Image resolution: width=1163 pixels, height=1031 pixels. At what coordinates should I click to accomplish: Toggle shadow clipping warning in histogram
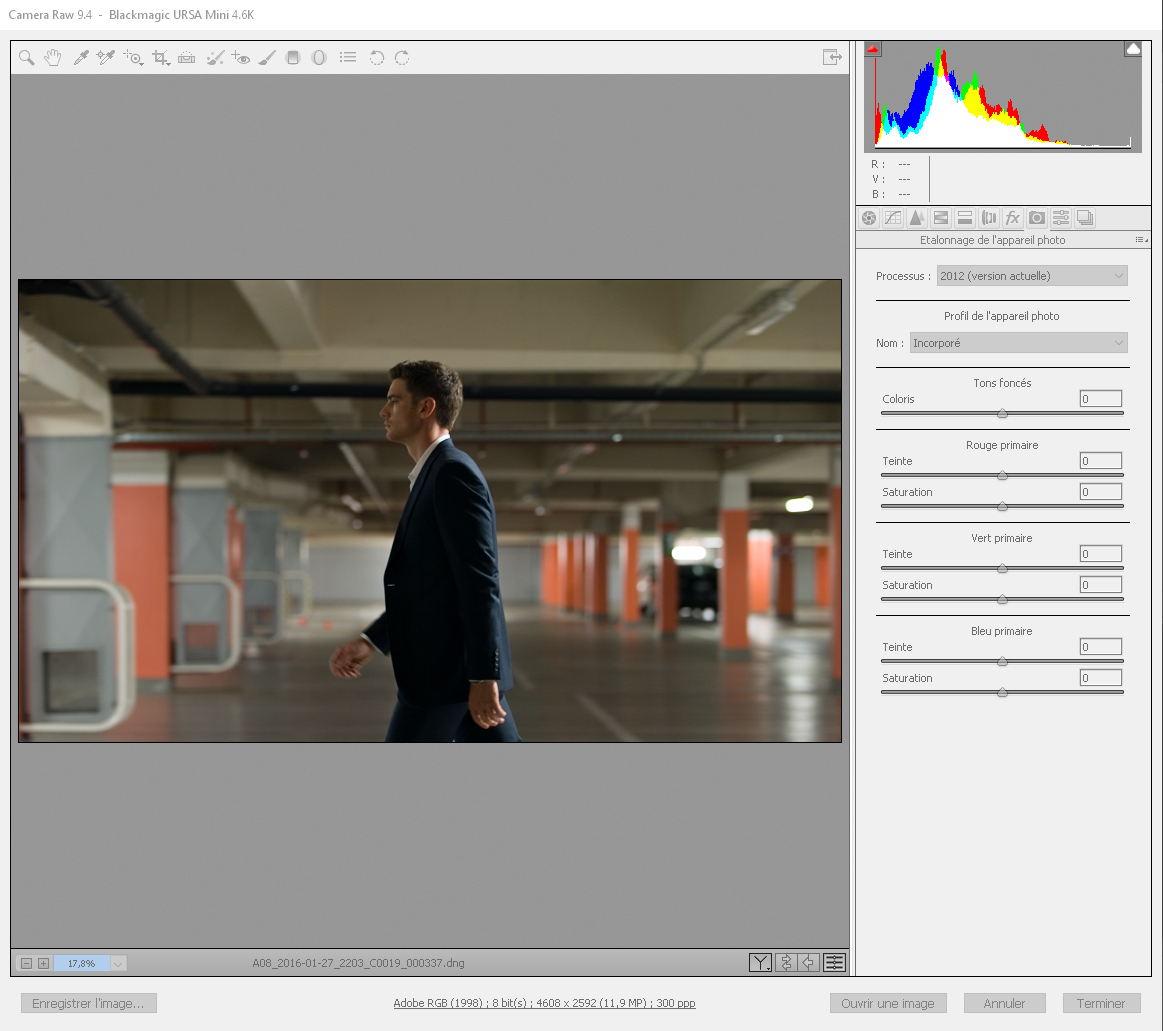pos(873,49)
